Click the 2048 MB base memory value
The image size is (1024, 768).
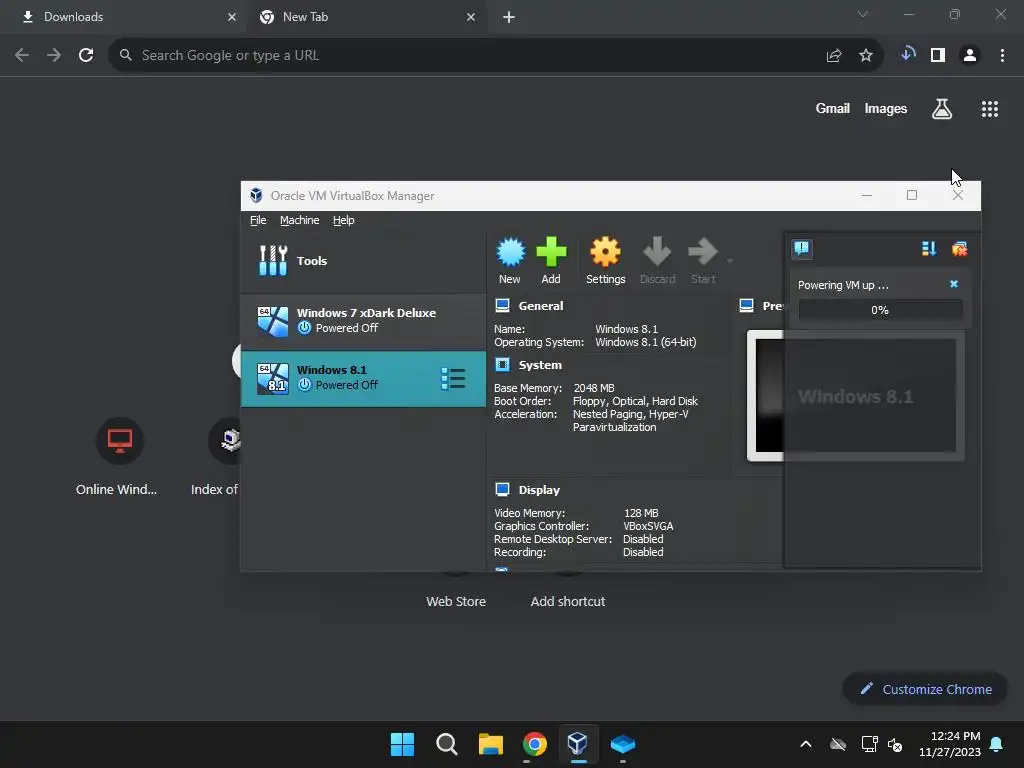coord(594,388)
